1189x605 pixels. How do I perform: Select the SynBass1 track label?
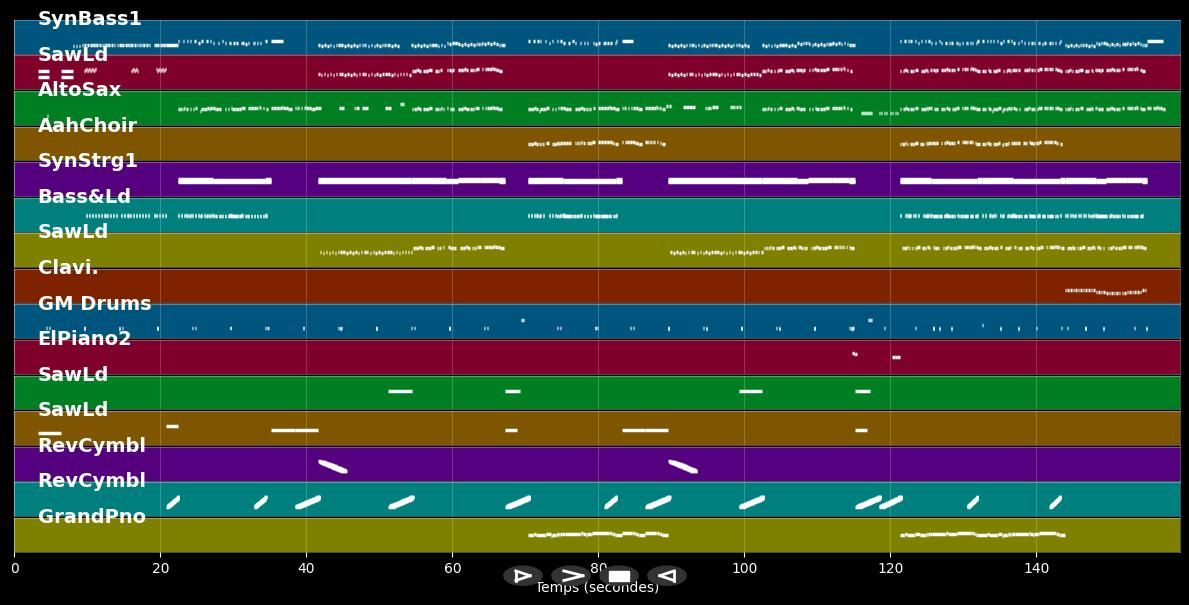coord(89,18)
